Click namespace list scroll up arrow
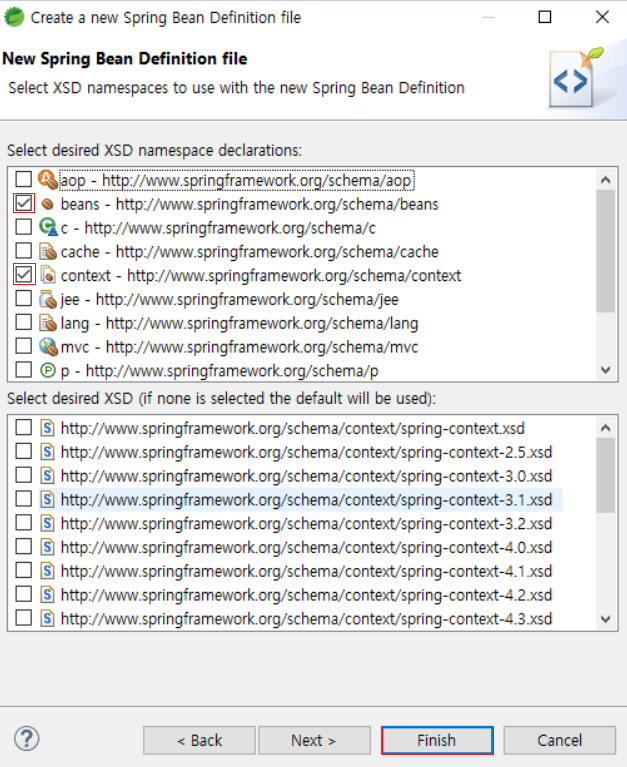627x767 pixels. tap(605, 180)
